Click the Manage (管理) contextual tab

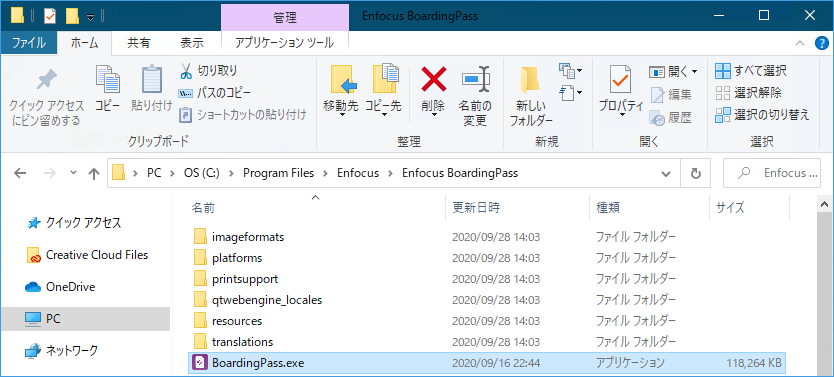(x=285, y=17)
